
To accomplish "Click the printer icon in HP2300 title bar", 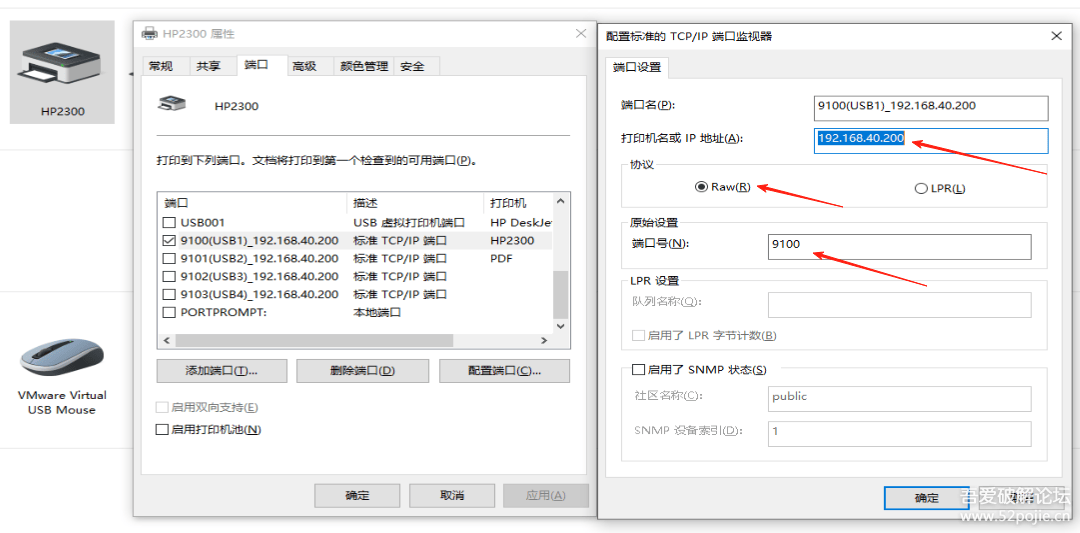I will coord(150,33).
